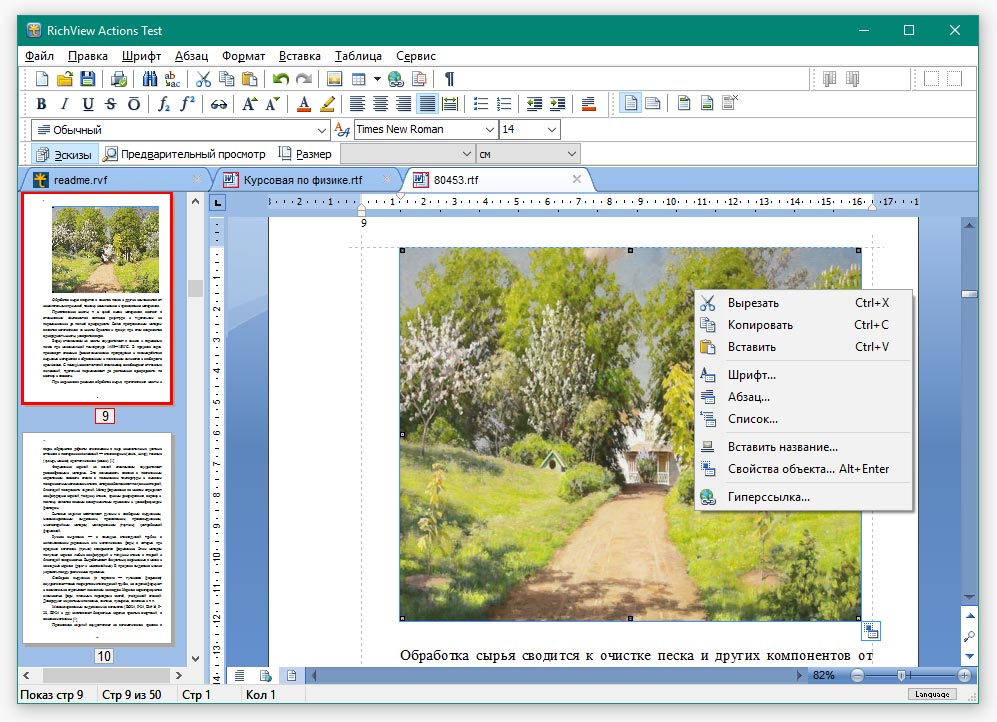Click the Find (binoculars) toolbar icon
Image resolution: width=997 pixels, height=722 pixels.
pos(150,79)
